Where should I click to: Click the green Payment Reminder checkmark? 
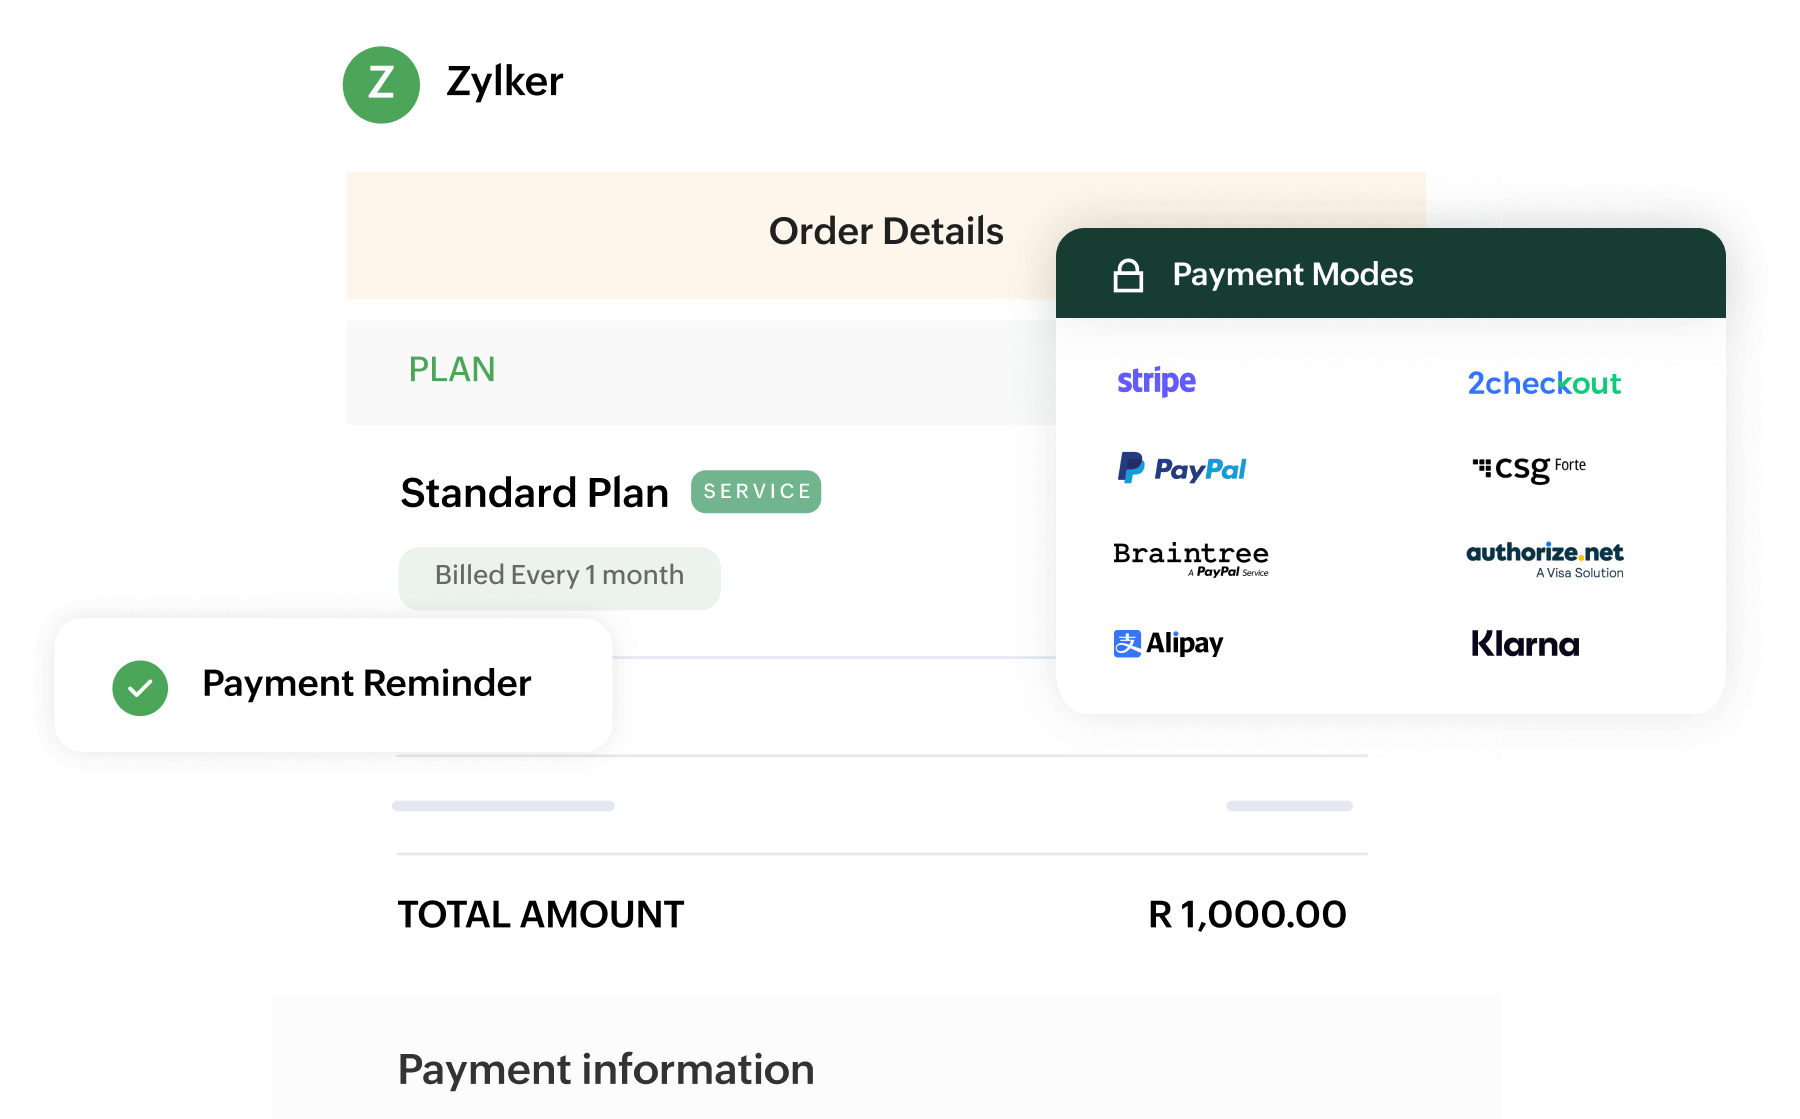click(140, 688)
